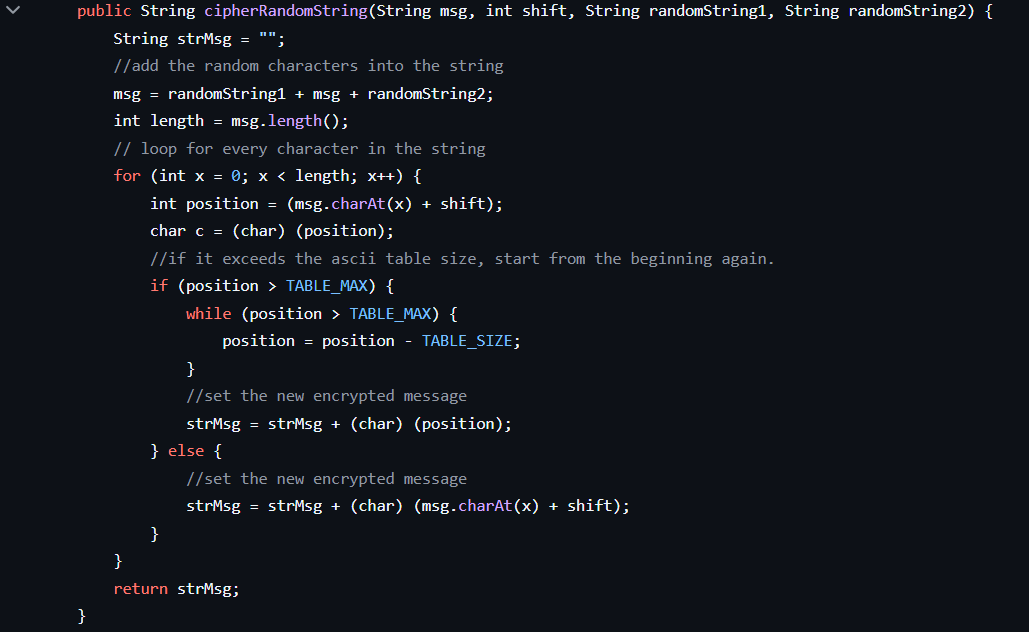Click the comment about exceeding ascii table size
The width and height of the screenshot is (1029, 632).
click(x=462, y=259)
